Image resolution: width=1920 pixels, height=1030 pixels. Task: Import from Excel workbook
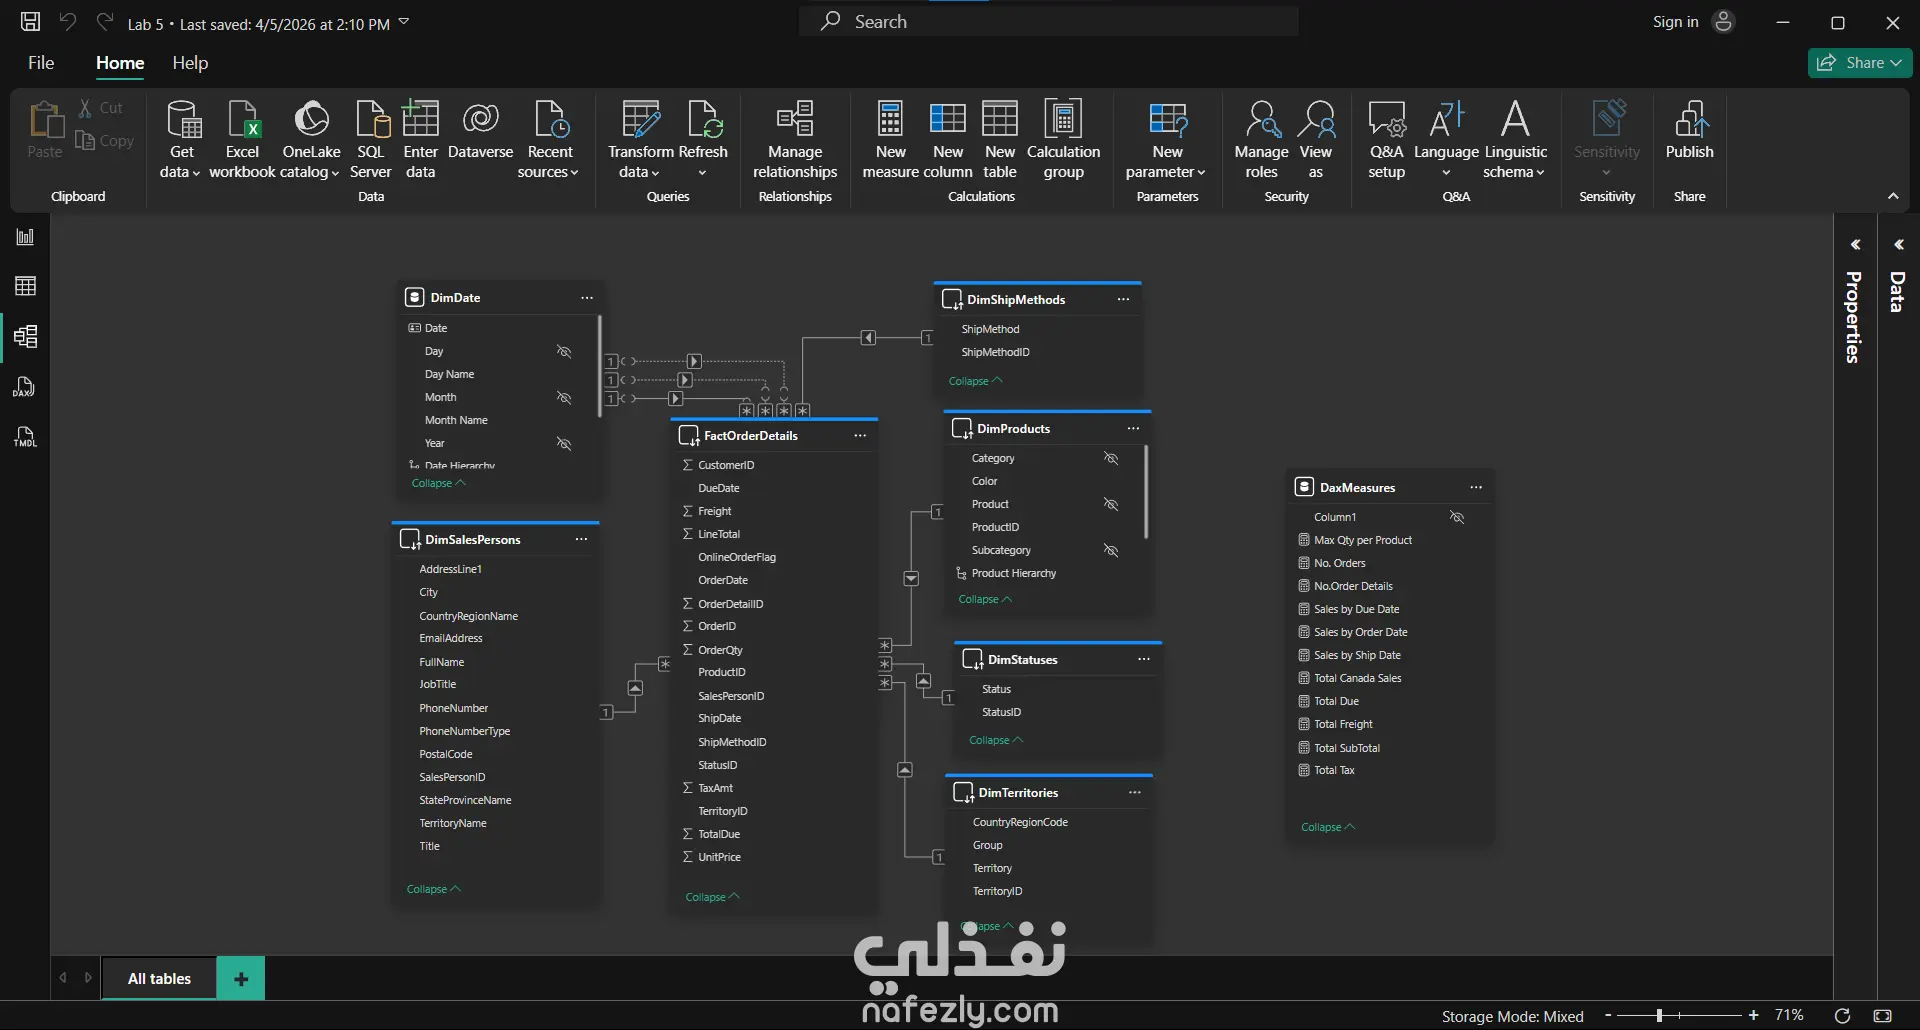pos(242,140)
